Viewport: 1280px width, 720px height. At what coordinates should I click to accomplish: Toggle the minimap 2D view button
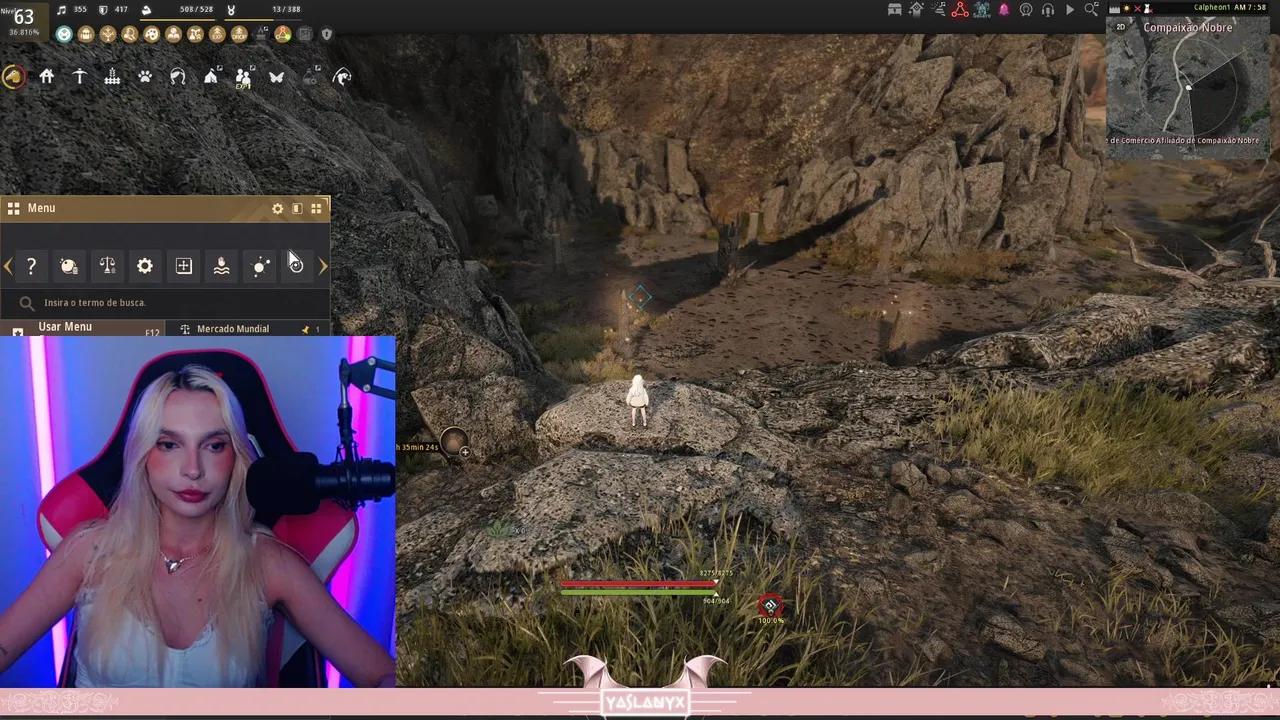click(1121, 27)
